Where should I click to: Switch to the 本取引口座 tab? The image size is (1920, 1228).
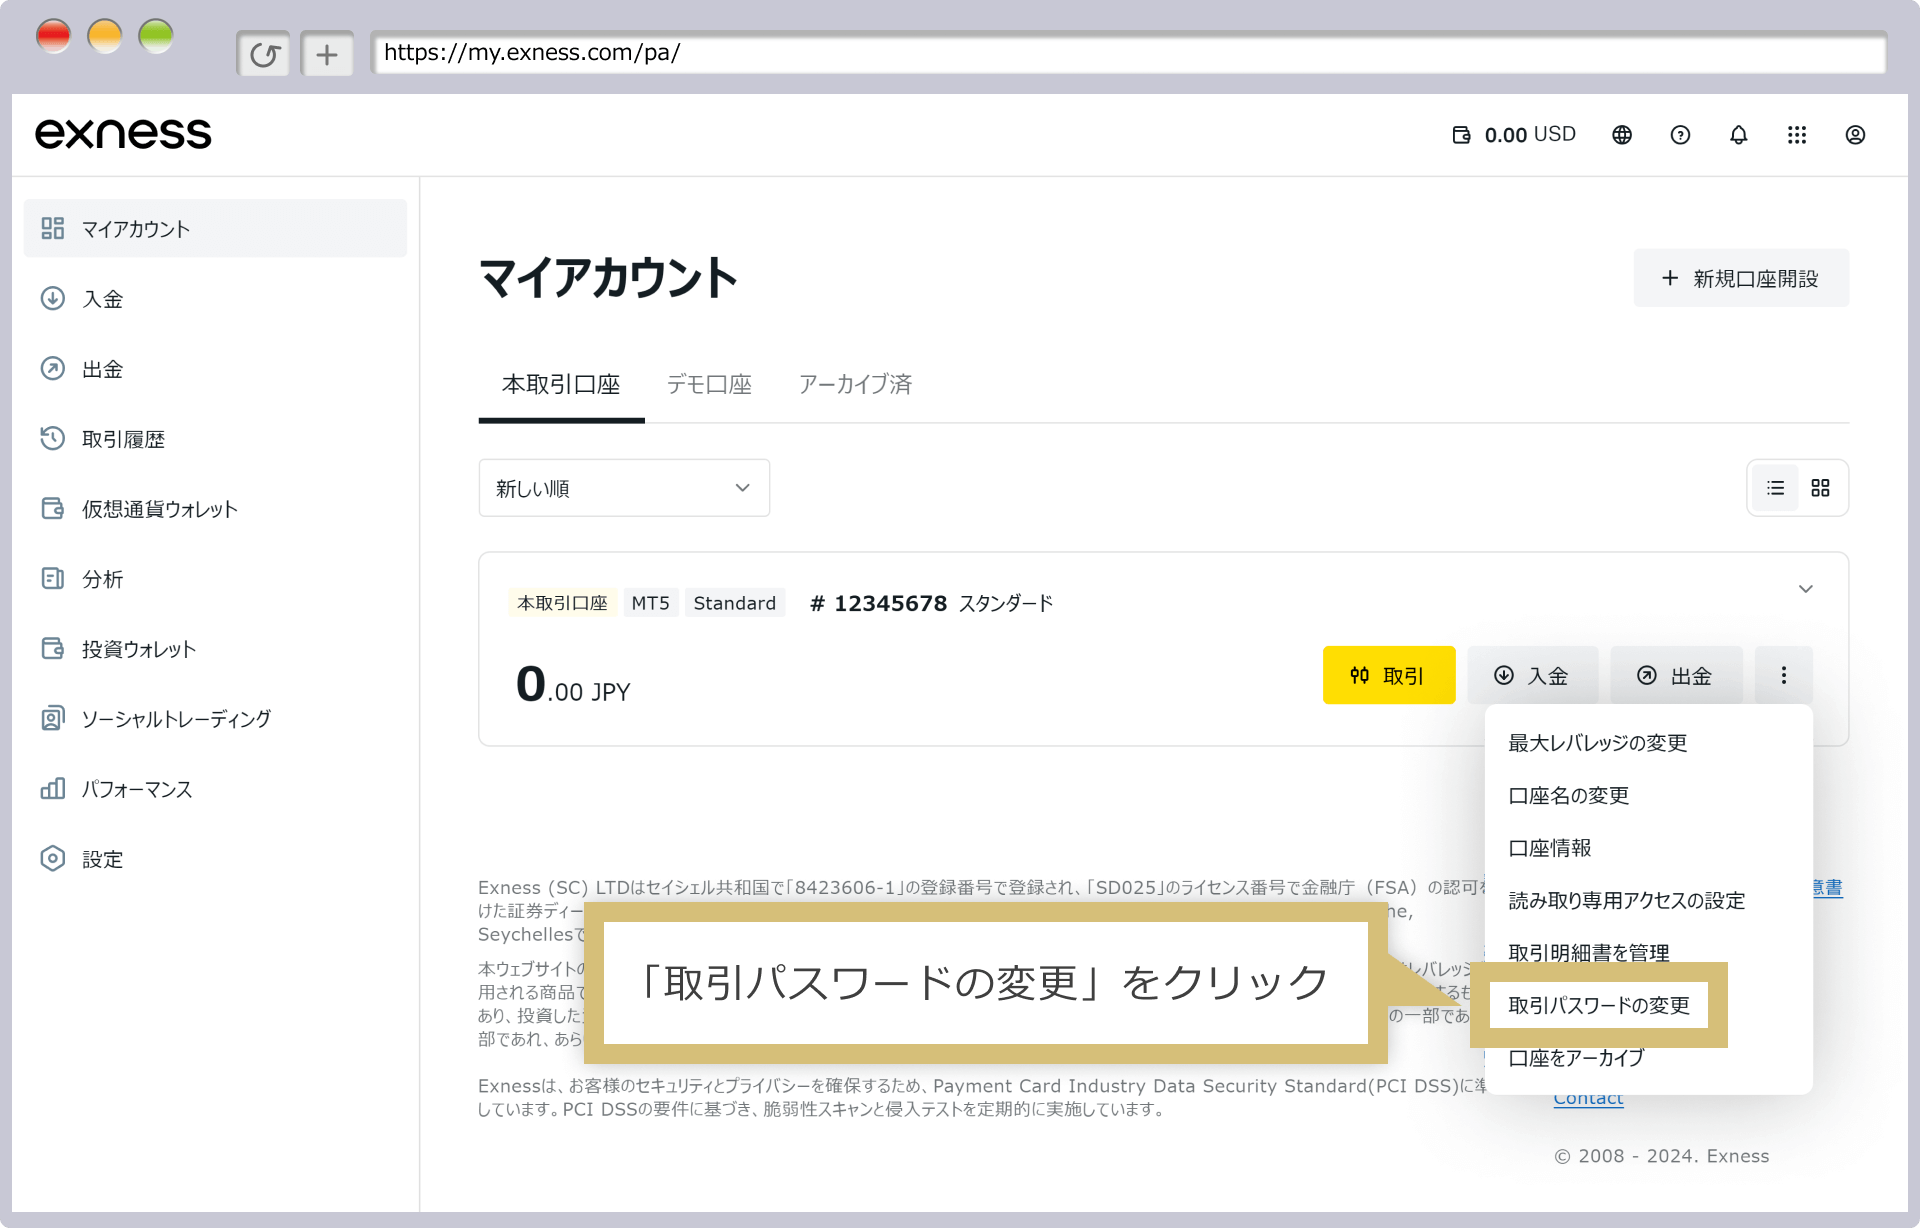(x=561, y=385)
